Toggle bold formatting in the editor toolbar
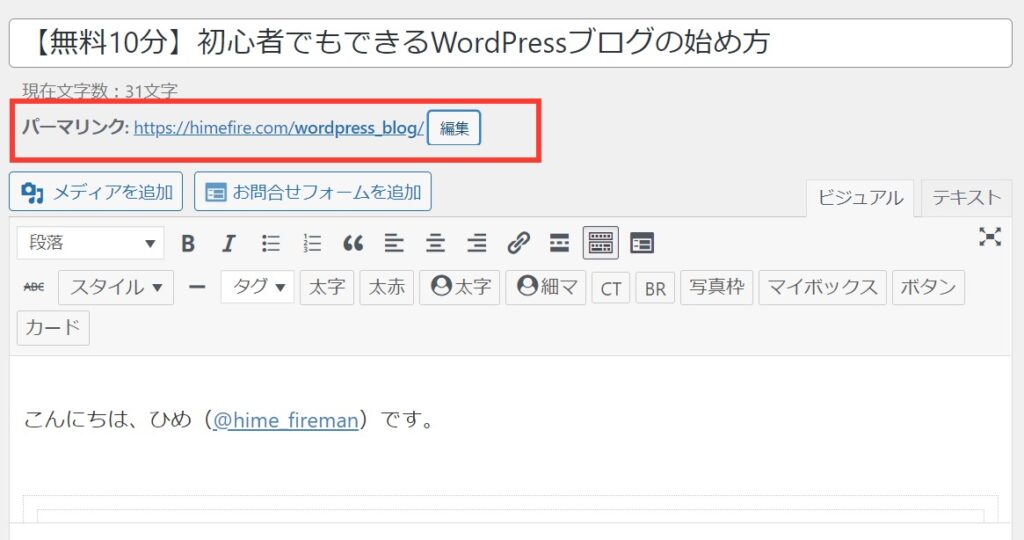The width and height of the screenshot is (1024, 540). tap(188, 244)
